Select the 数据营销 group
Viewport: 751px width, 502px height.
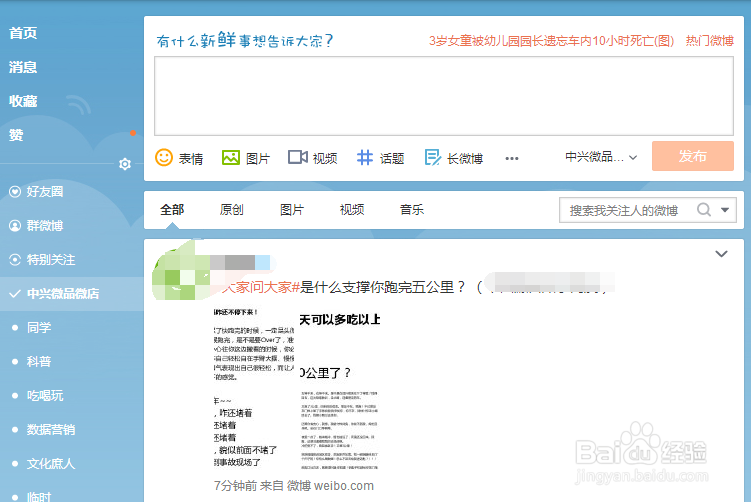click(x=51, y=430)
